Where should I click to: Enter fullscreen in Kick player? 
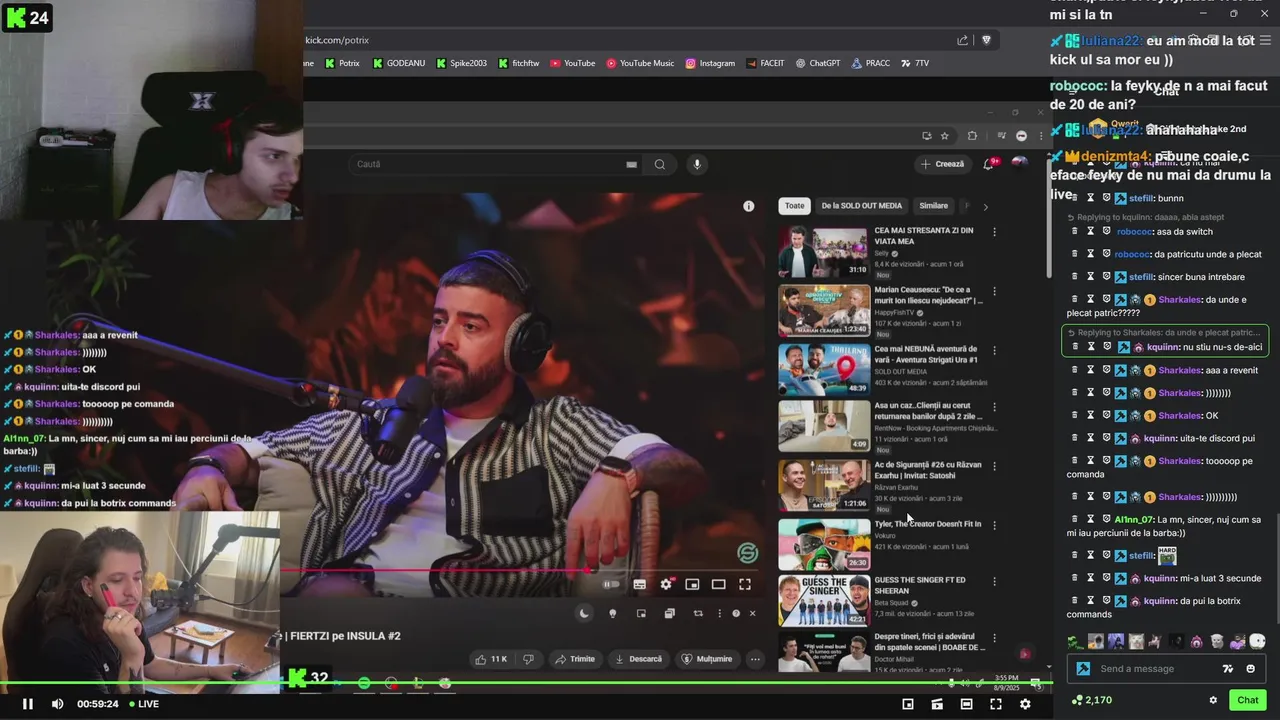pos(996,704)
